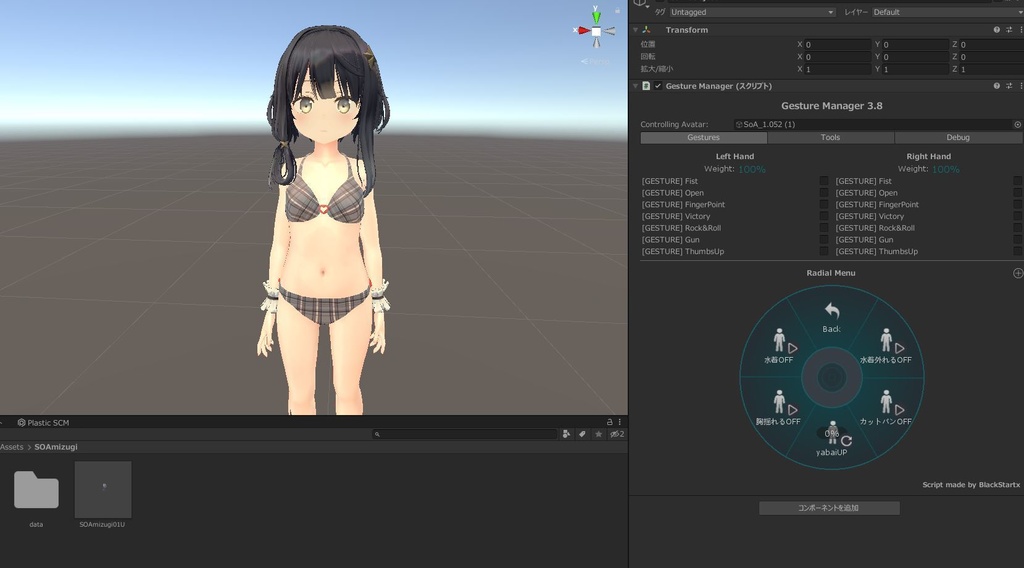Select yabaiUP radial puppet item
This screenshot has height=568, width=1024.
[x=831, y=439]
